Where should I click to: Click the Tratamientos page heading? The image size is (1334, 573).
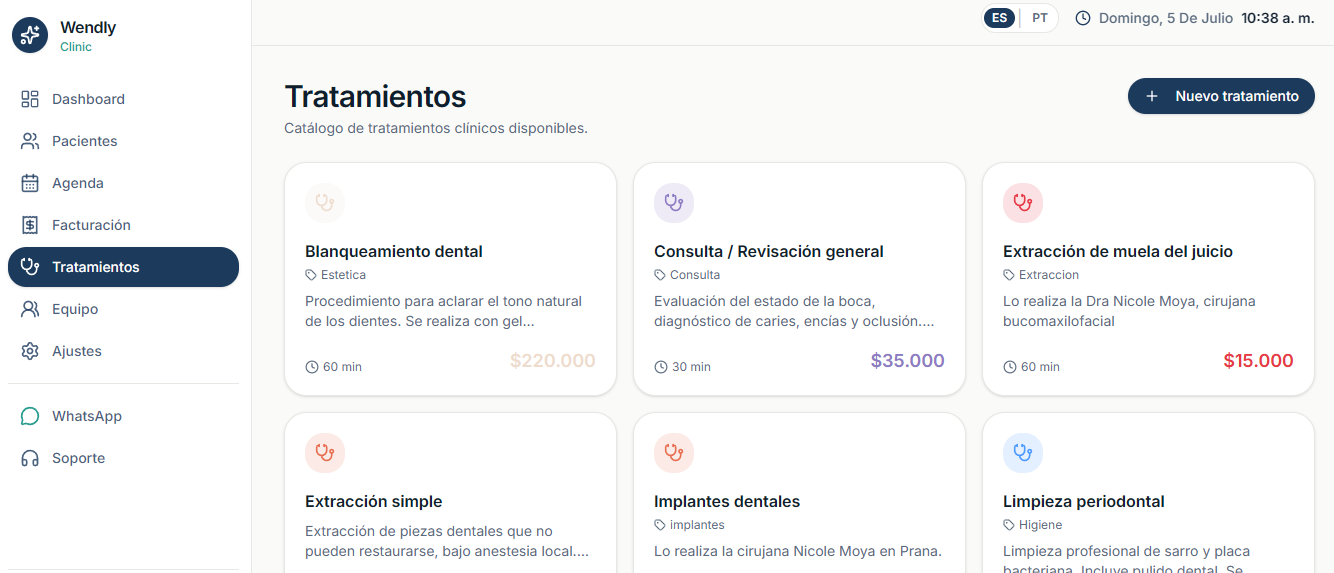[x=375, y=97]
